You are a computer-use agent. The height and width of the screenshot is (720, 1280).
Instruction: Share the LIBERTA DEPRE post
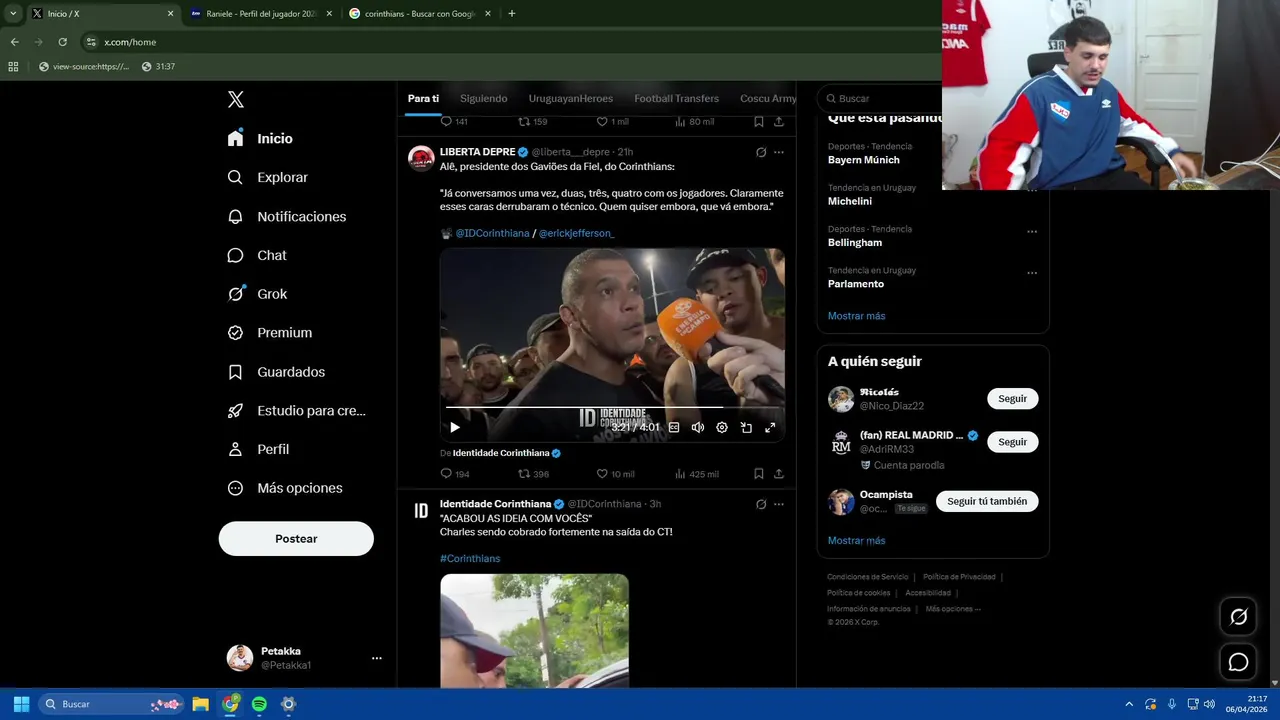pos(779,474)
